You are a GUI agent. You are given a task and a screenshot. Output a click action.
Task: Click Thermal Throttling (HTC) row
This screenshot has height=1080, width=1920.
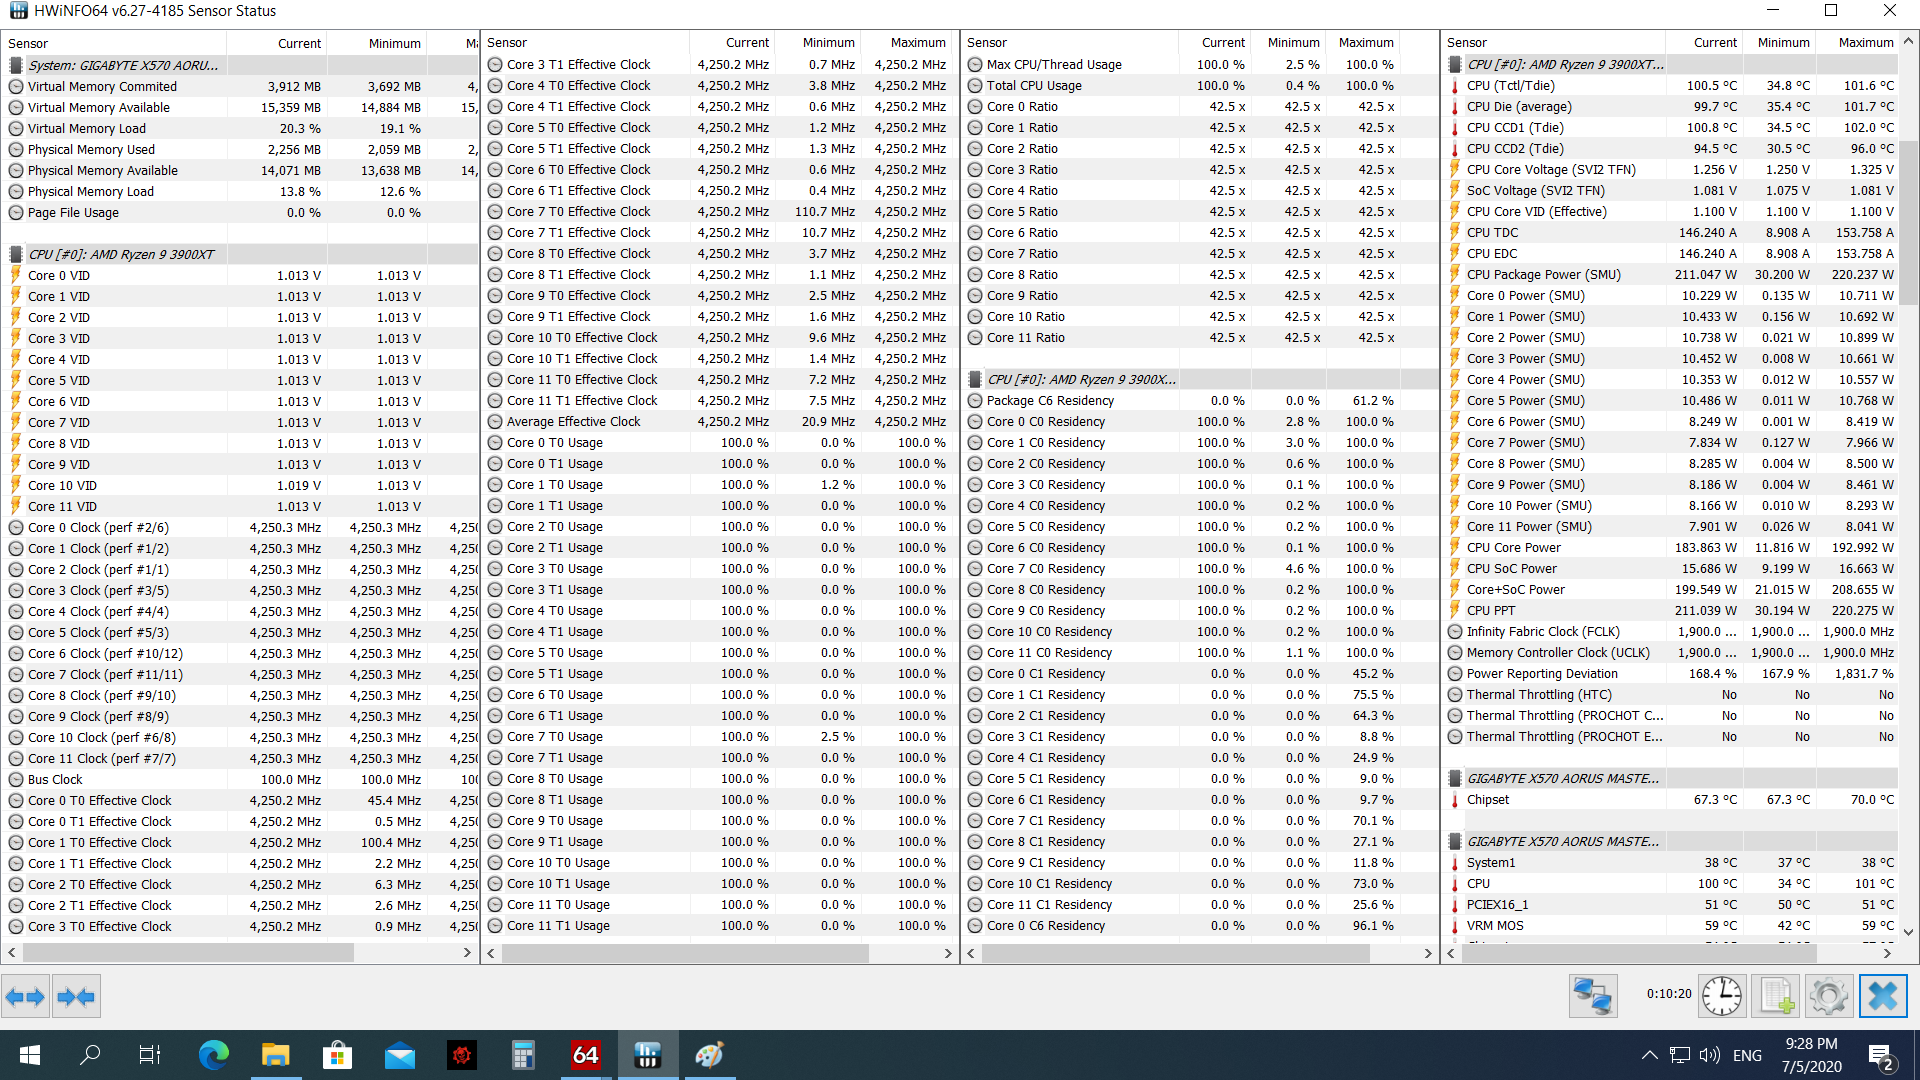1671,695
